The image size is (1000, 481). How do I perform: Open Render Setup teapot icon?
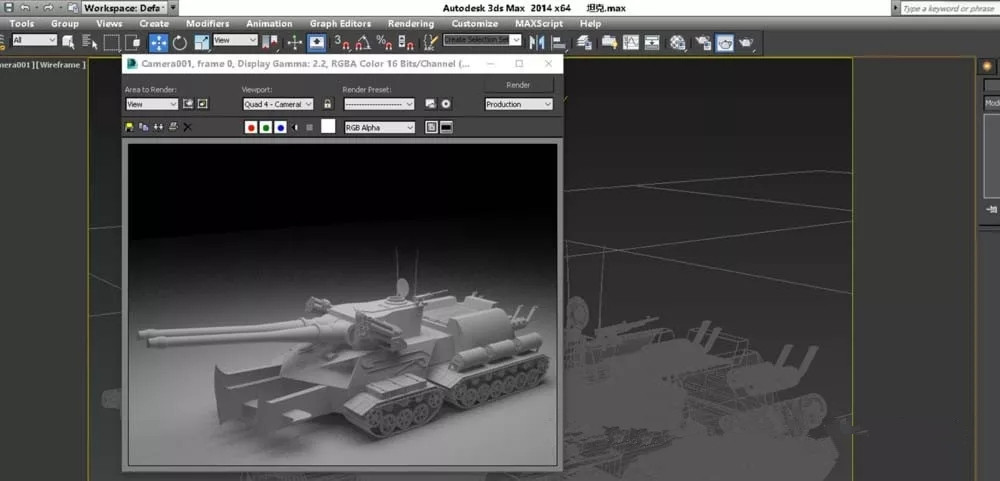(x=703, y=43)
